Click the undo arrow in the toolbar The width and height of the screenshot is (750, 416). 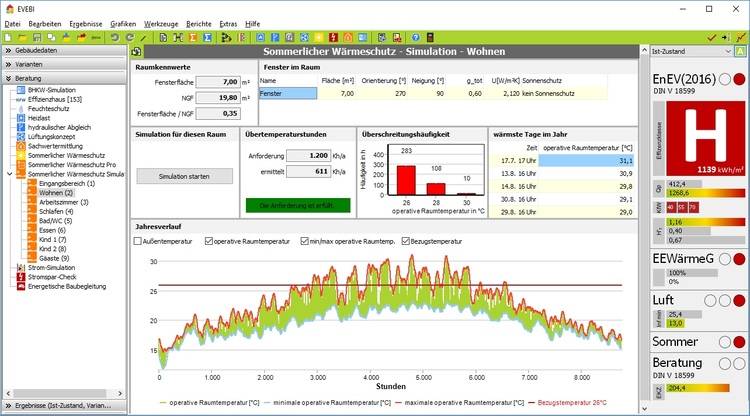(x=116, y=37)
